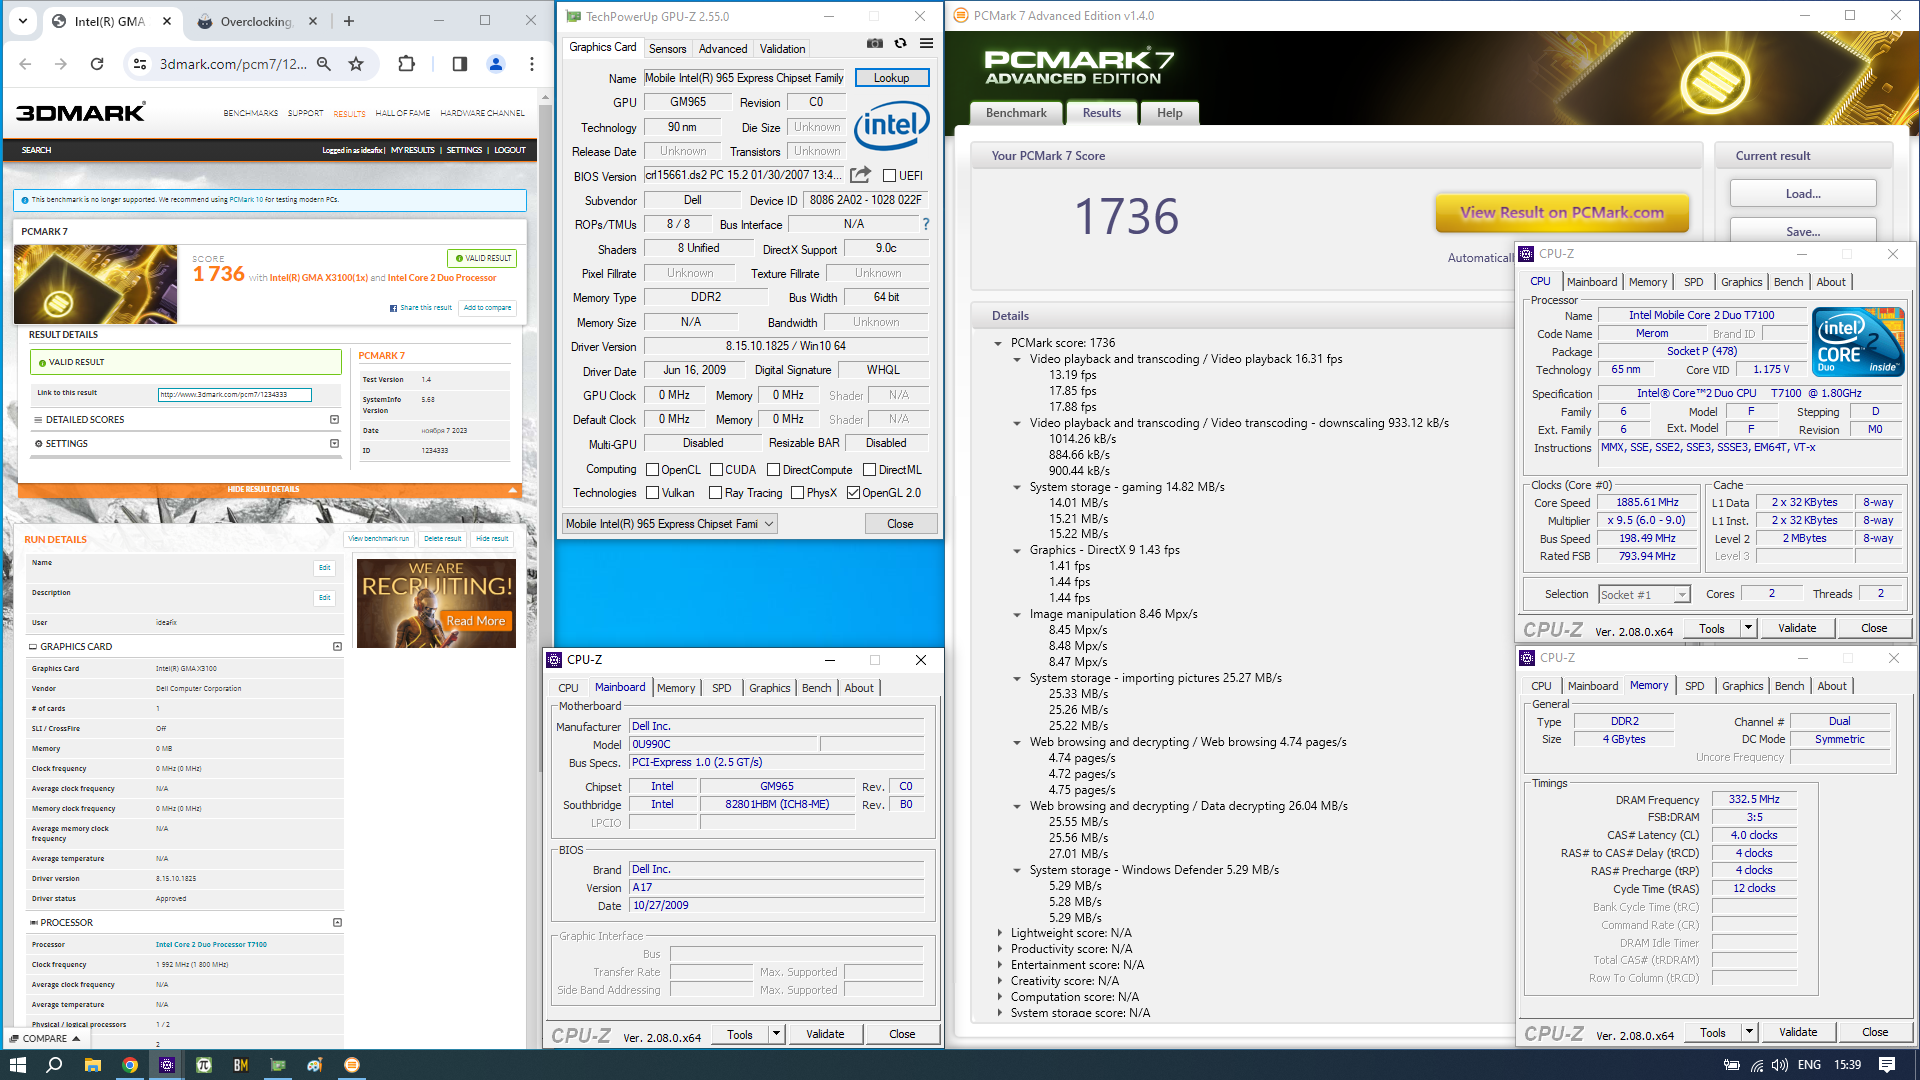This screenshot has height=1080, width=1920.
Task: Collapse the PCMark score 1736 tree node
Action: point(998,343)
